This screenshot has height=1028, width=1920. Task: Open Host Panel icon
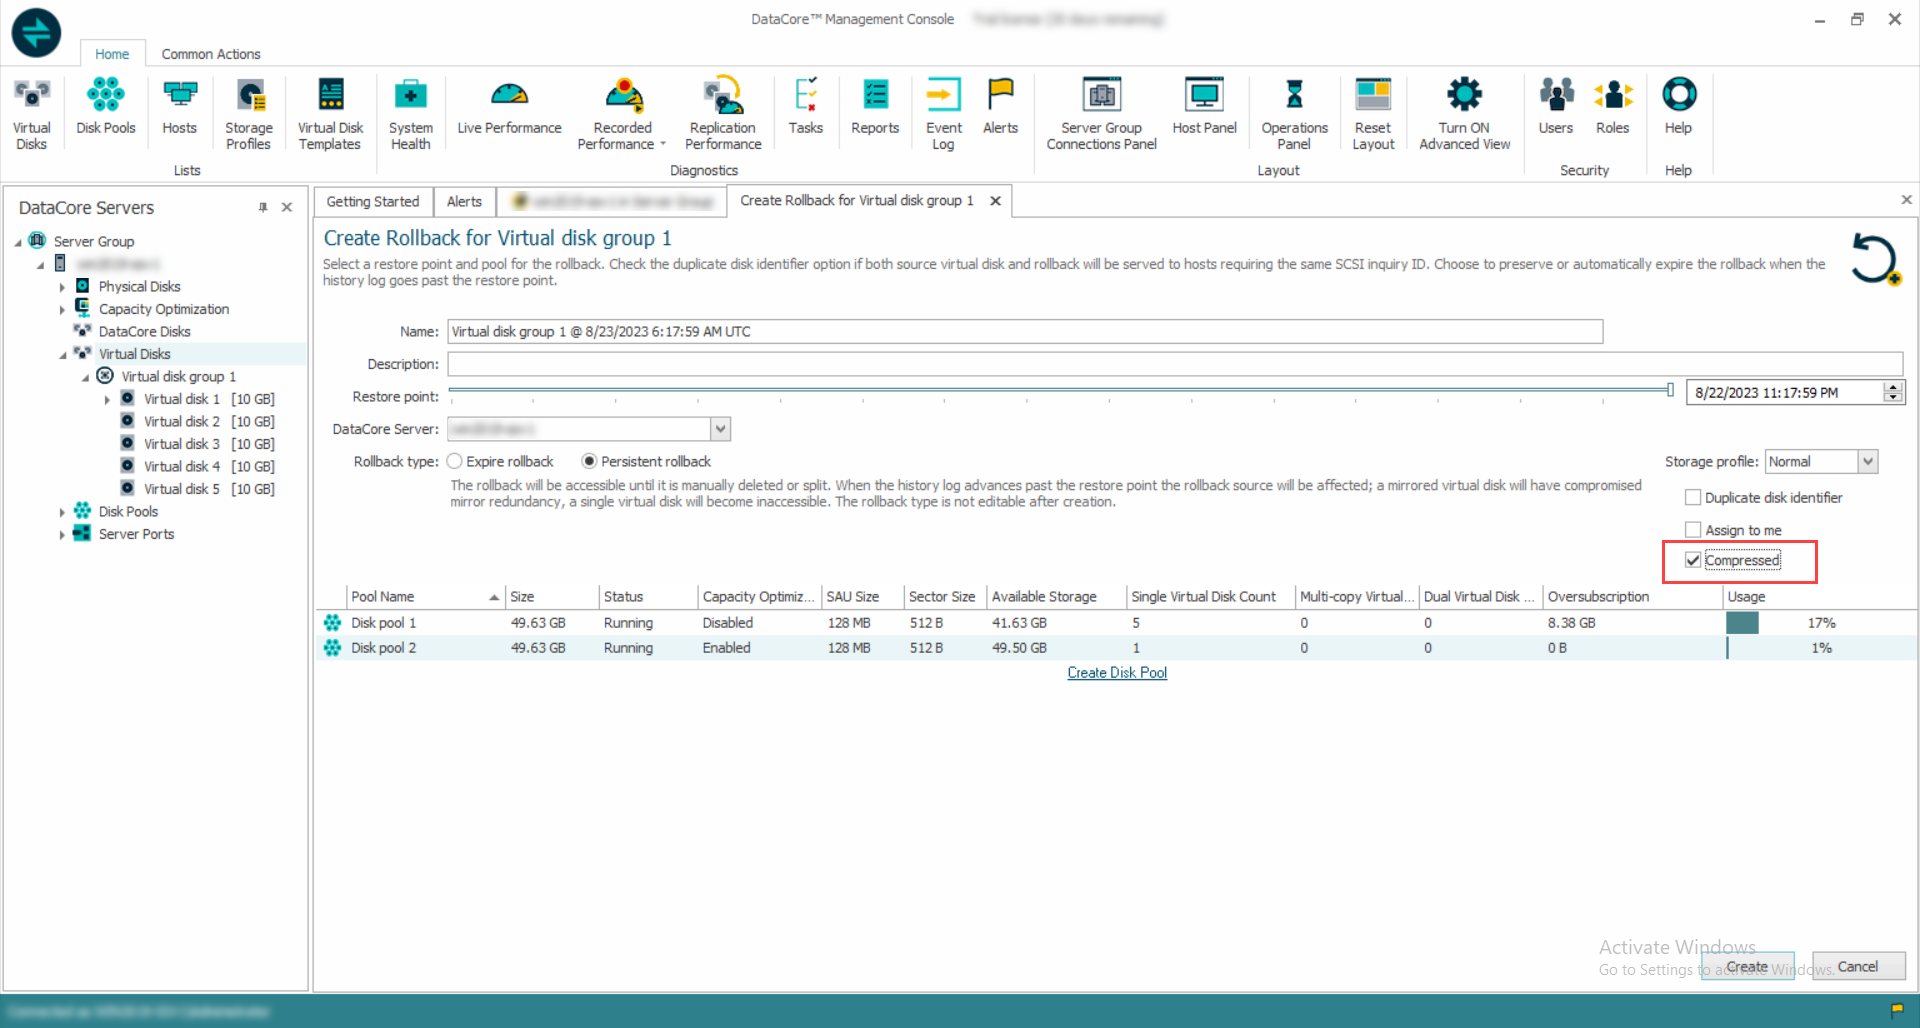(x=1204, y=106)
